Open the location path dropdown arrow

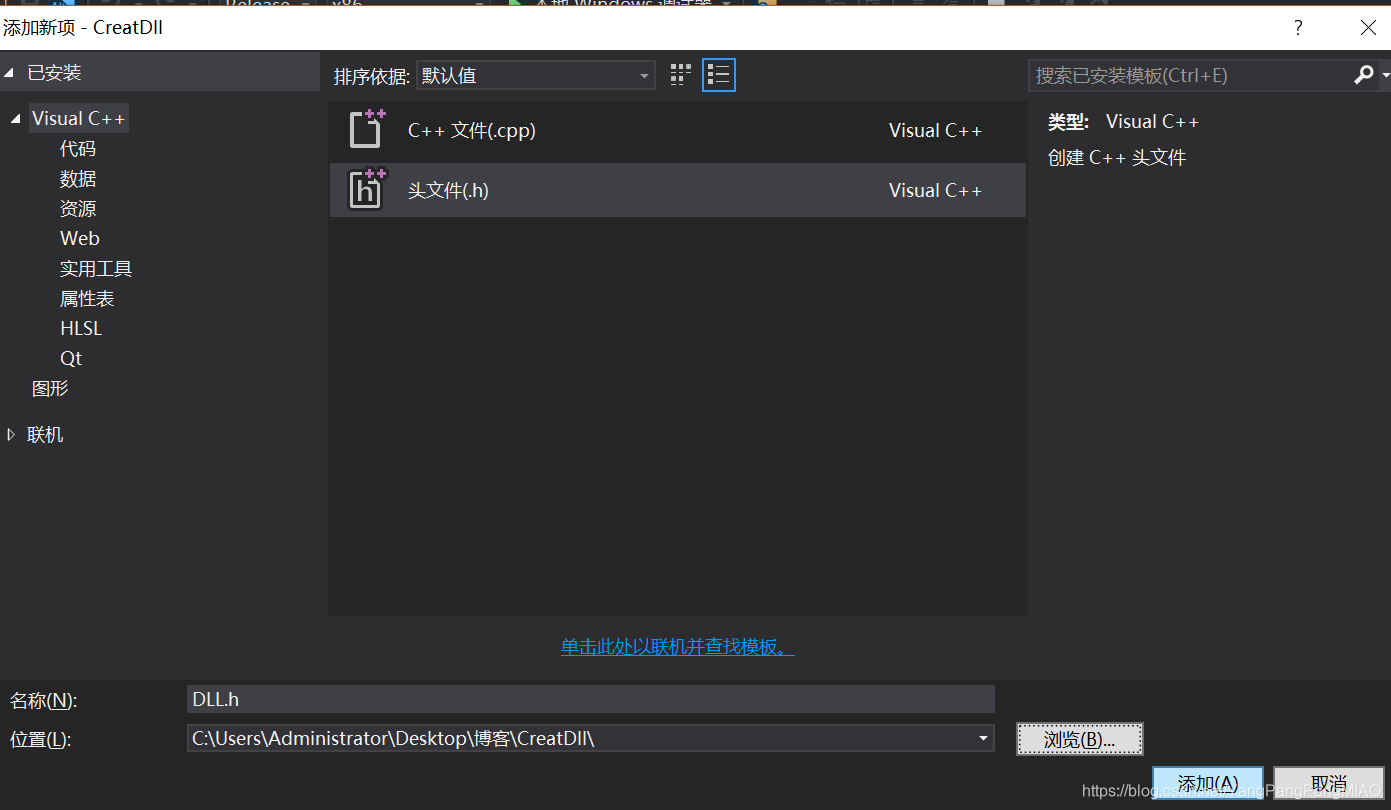pos(984,739)
